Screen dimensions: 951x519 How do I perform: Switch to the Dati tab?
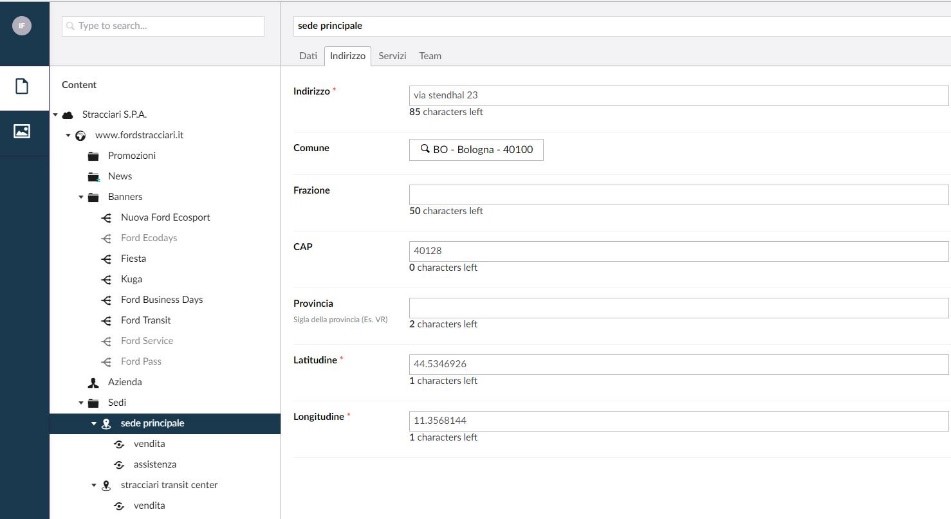[308, 56]
